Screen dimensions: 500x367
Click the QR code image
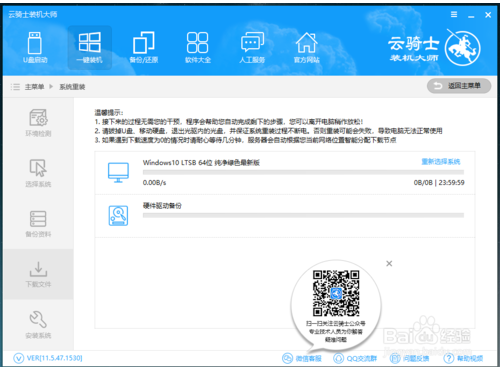(x=336, y=293)
